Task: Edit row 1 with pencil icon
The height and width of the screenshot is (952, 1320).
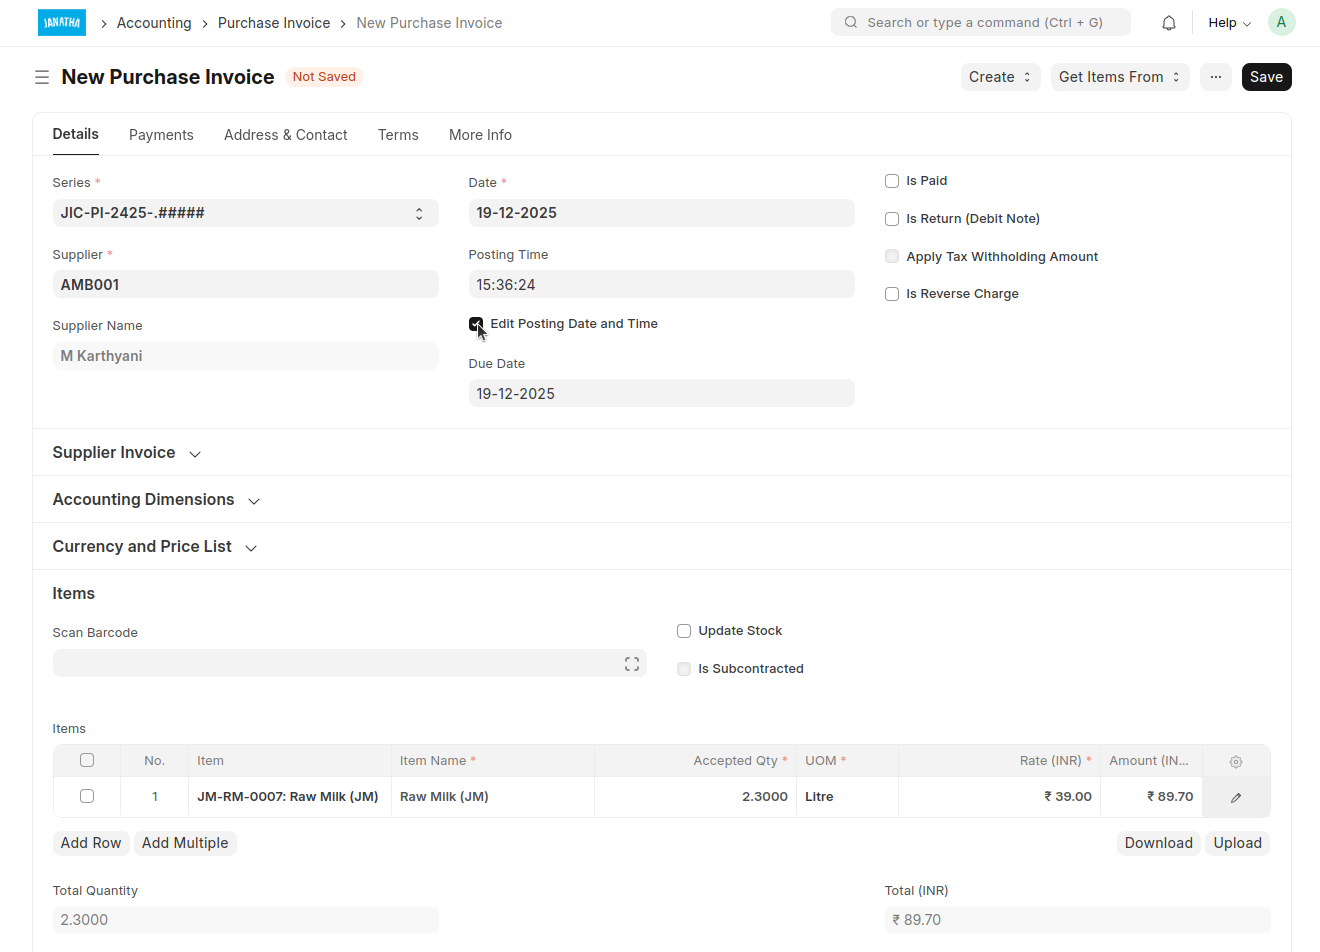Action: point(1236,798)
